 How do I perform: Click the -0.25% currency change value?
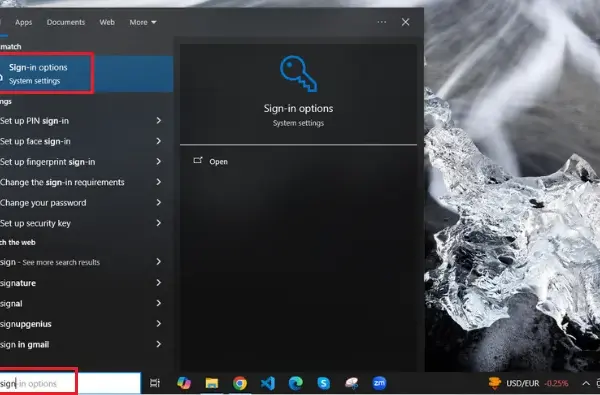point(556,383)
